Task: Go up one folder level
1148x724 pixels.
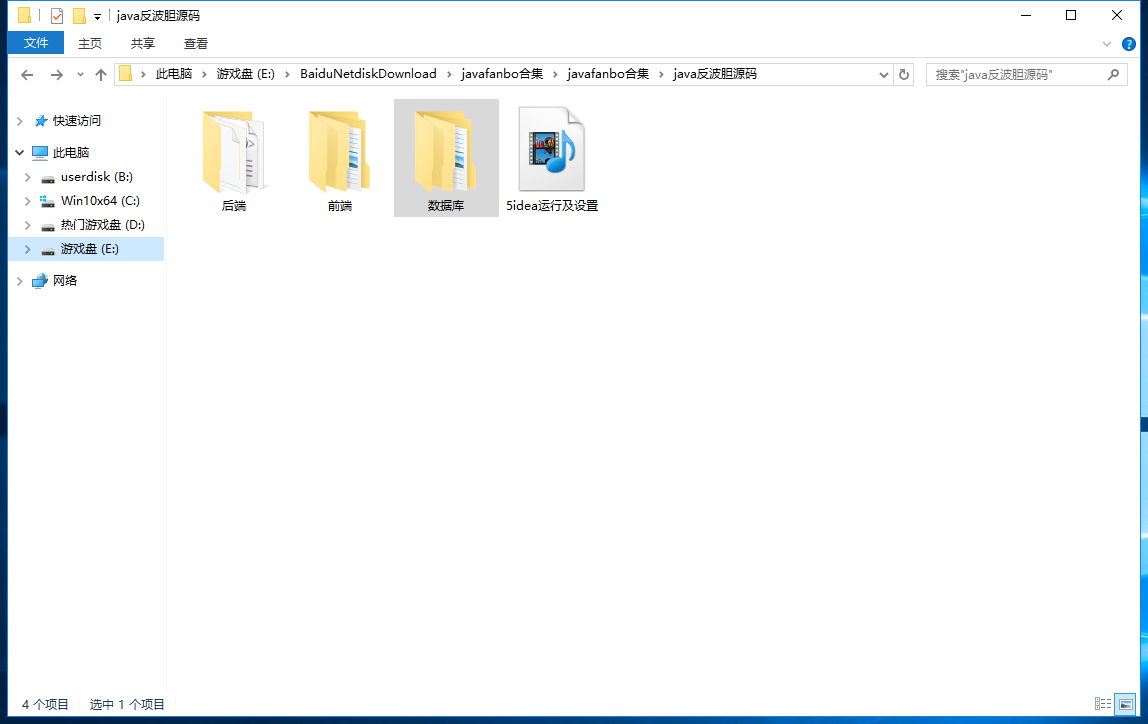Action: [101, 75]
